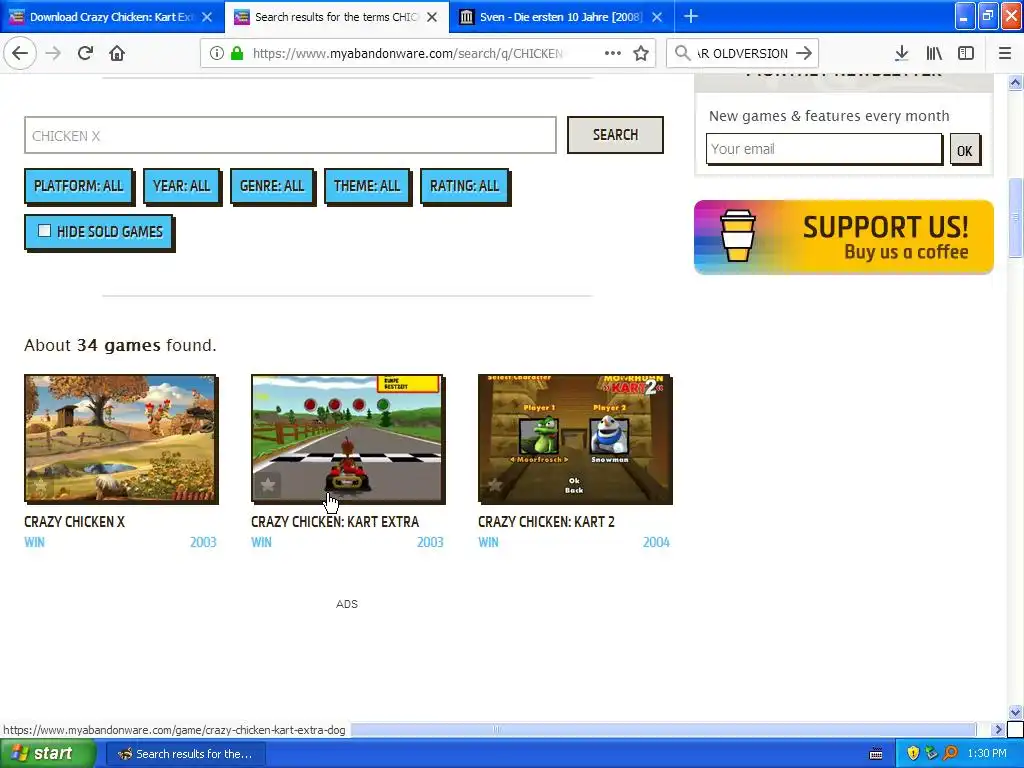Open the Kart 2 character select thumbnail
This screenshot has height=768, width=1024.
coord(575,438)
